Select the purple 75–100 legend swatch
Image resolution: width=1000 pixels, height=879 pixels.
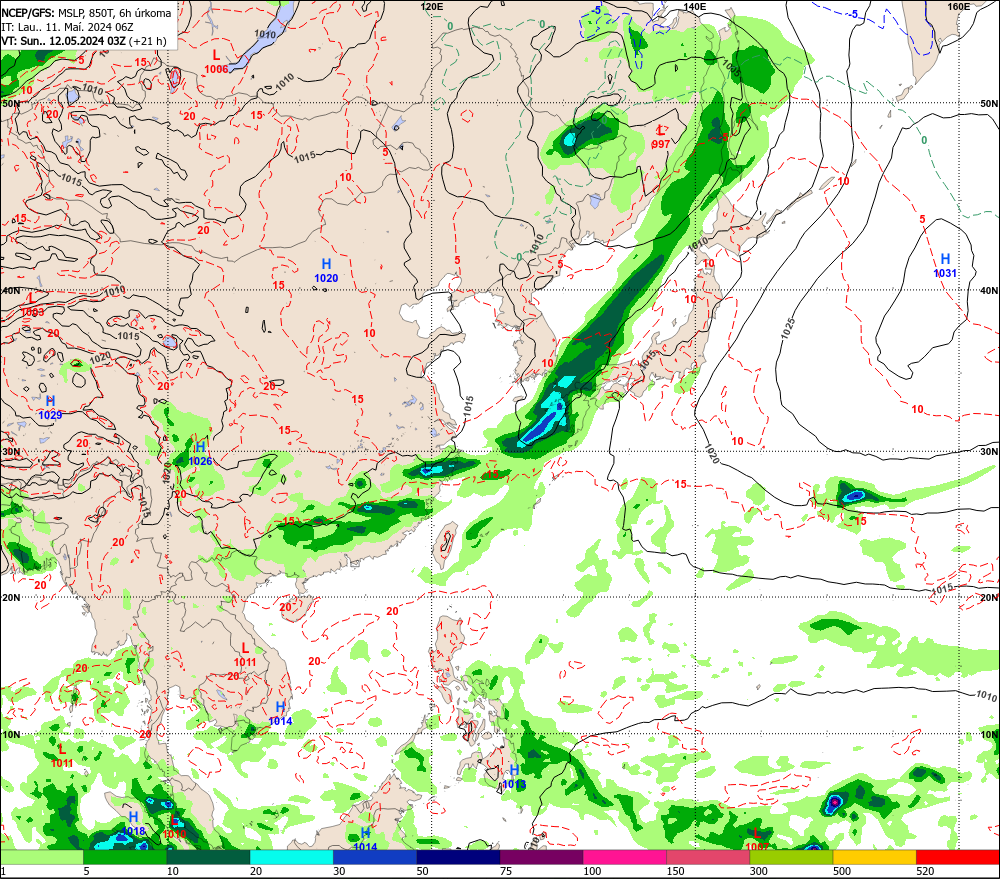(541, 857)
